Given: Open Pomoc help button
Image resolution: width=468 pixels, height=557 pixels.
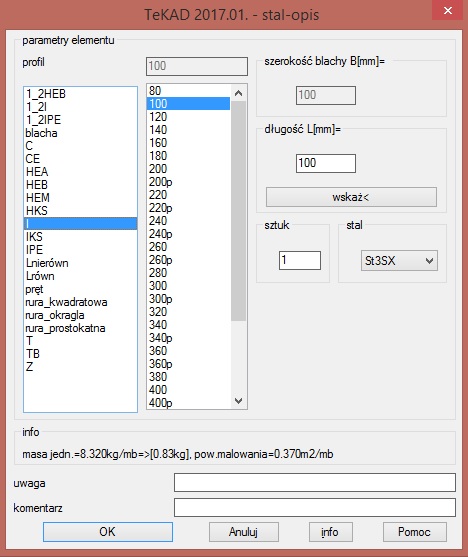Looking at the screenshot, I should click(x=414, y=532).
